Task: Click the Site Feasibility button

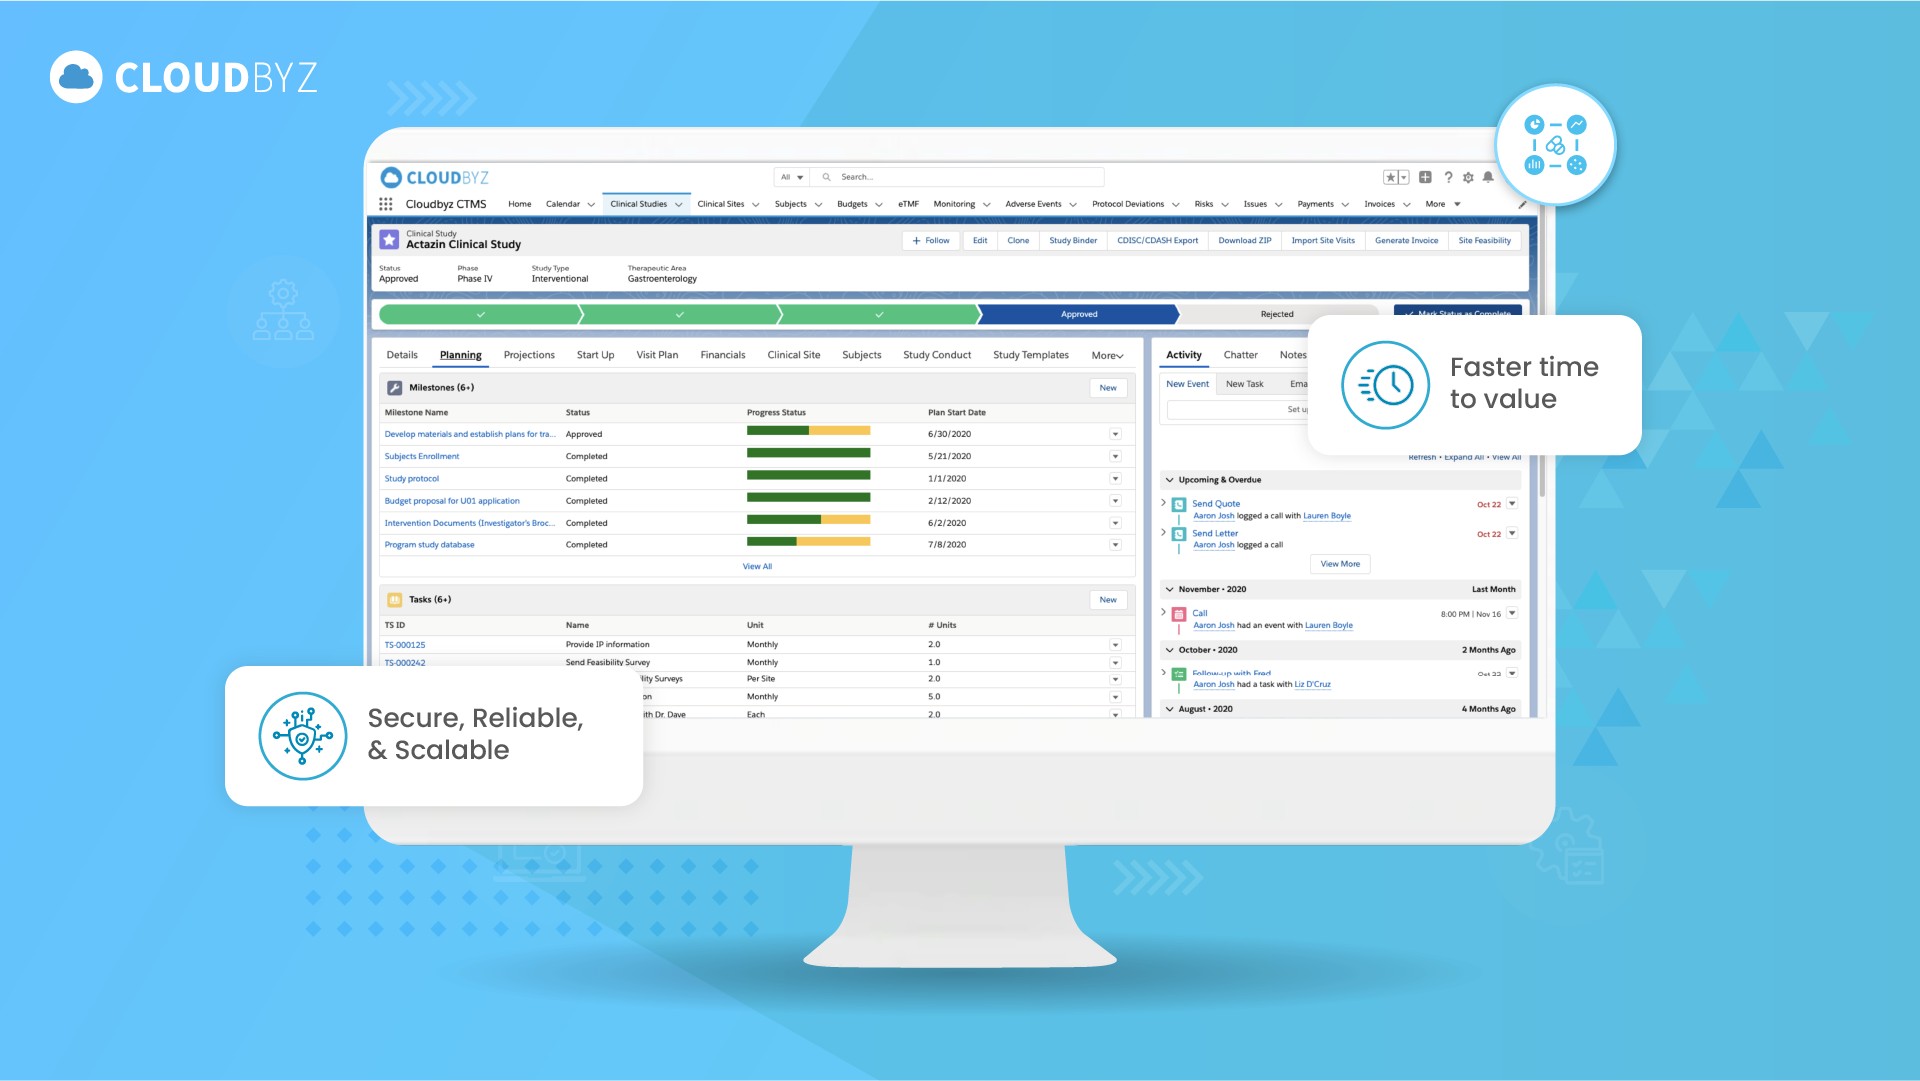Action: (1484, 241)
